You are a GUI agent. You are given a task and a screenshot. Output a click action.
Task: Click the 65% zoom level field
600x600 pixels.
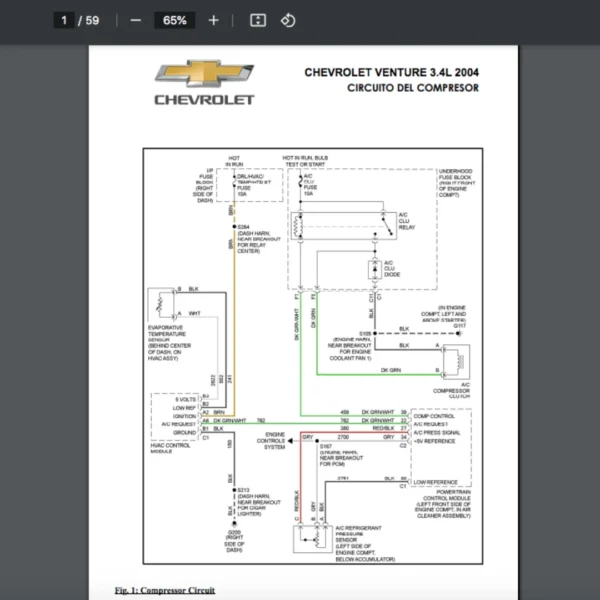[x=175, y=20]
